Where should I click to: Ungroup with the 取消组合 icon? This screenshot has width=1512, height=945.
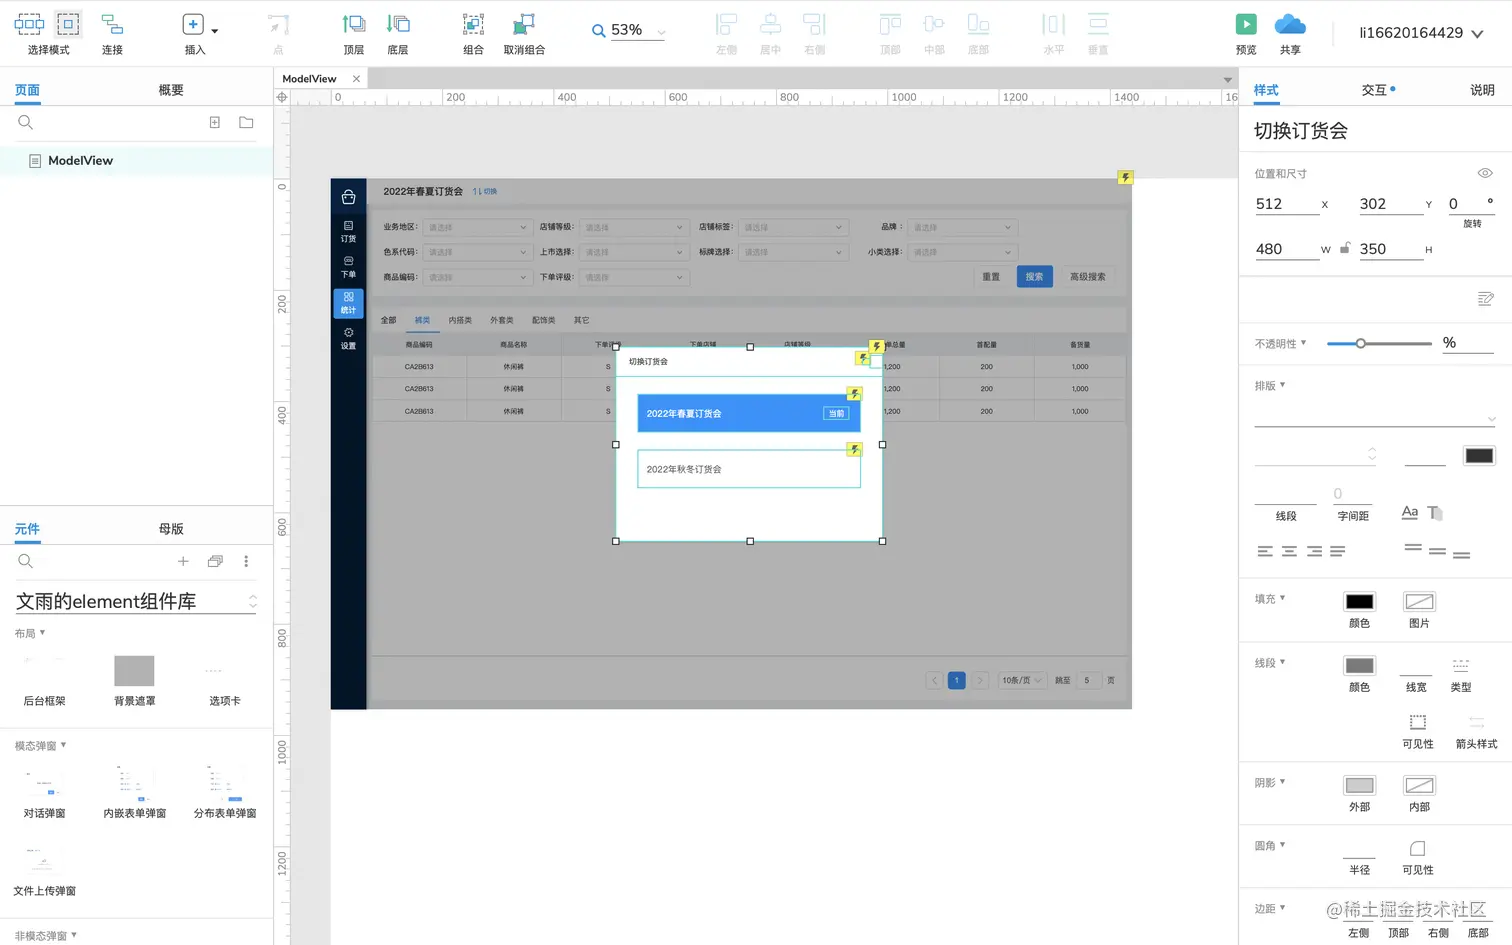(524, 24)
